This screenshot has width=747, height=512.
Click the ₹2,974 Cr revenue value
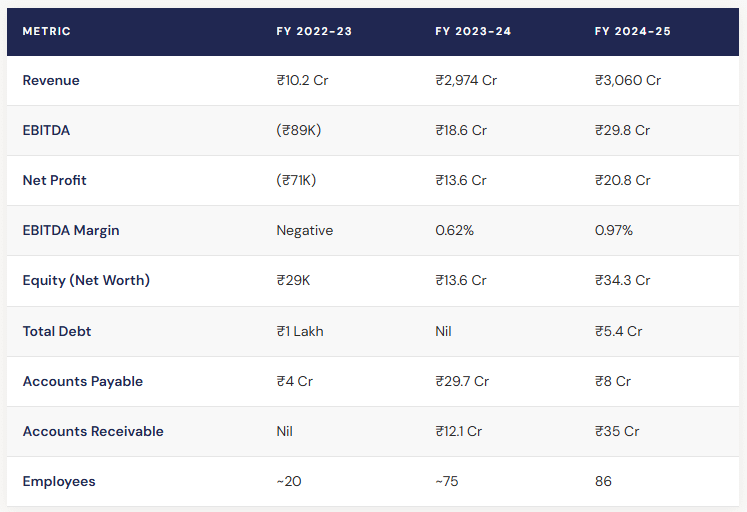tap(466, 80)
